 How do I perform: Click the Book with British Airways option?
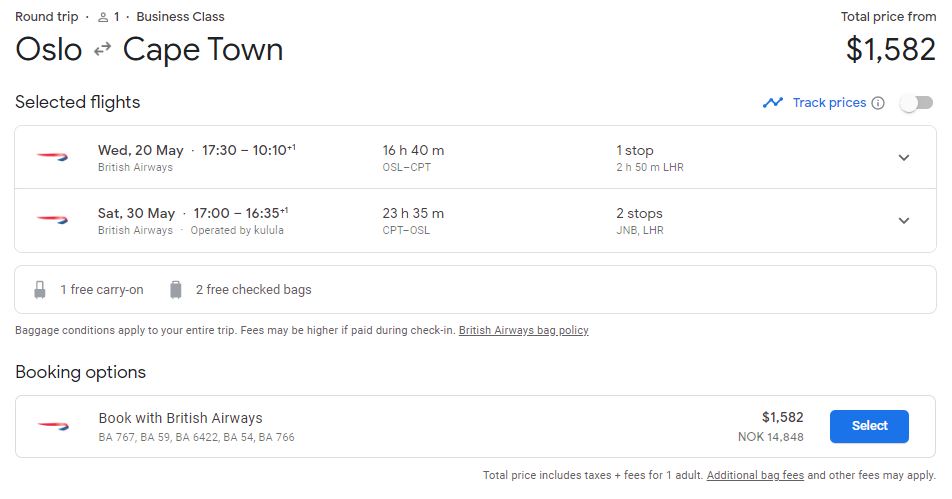click(180, 418)
